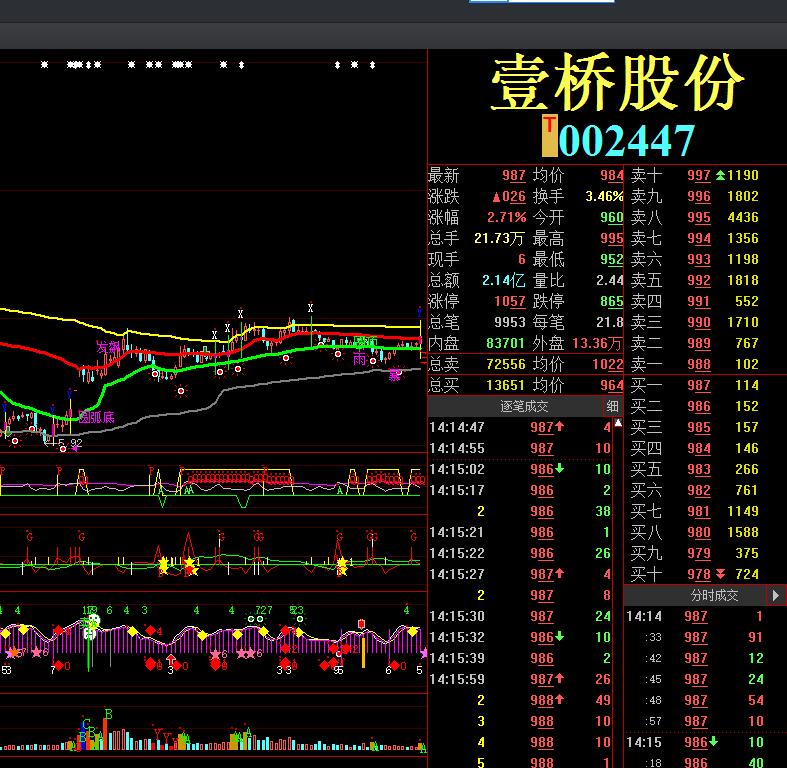Click the 换手 value 3.46%
The image size is (787, 768).
(x=604, y=196)
